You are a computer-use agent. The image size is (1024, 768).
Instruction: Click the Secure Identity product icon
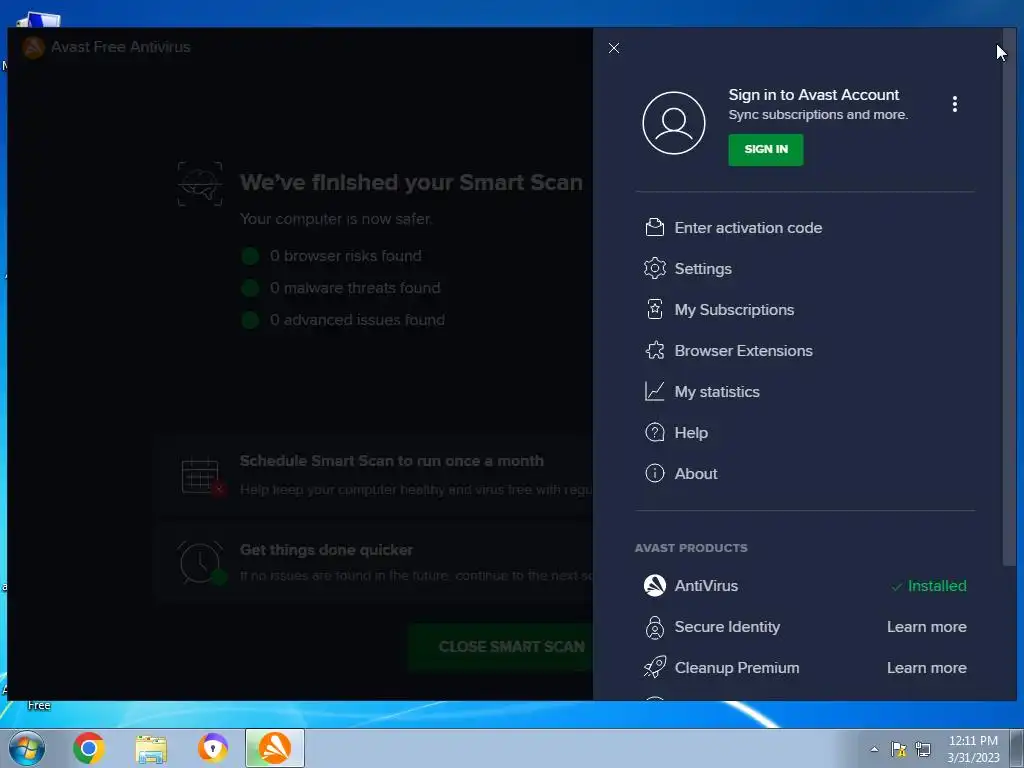(x=654, y=627)
